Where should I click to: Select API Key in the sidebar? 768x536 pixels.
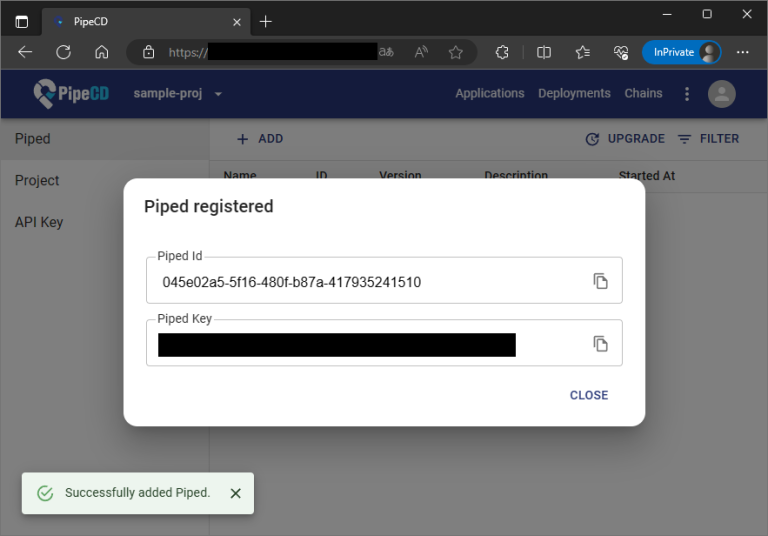[x=39, y=222]
